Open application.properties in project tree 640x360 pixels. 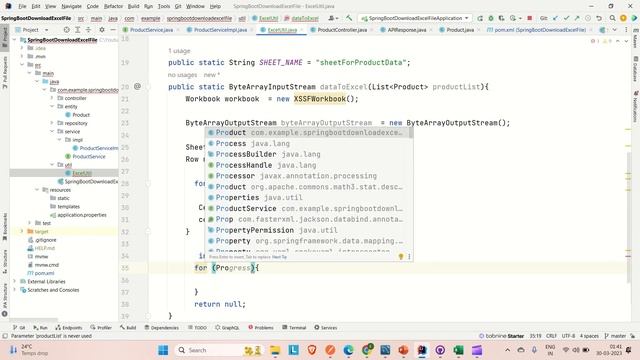coord(81,215)
